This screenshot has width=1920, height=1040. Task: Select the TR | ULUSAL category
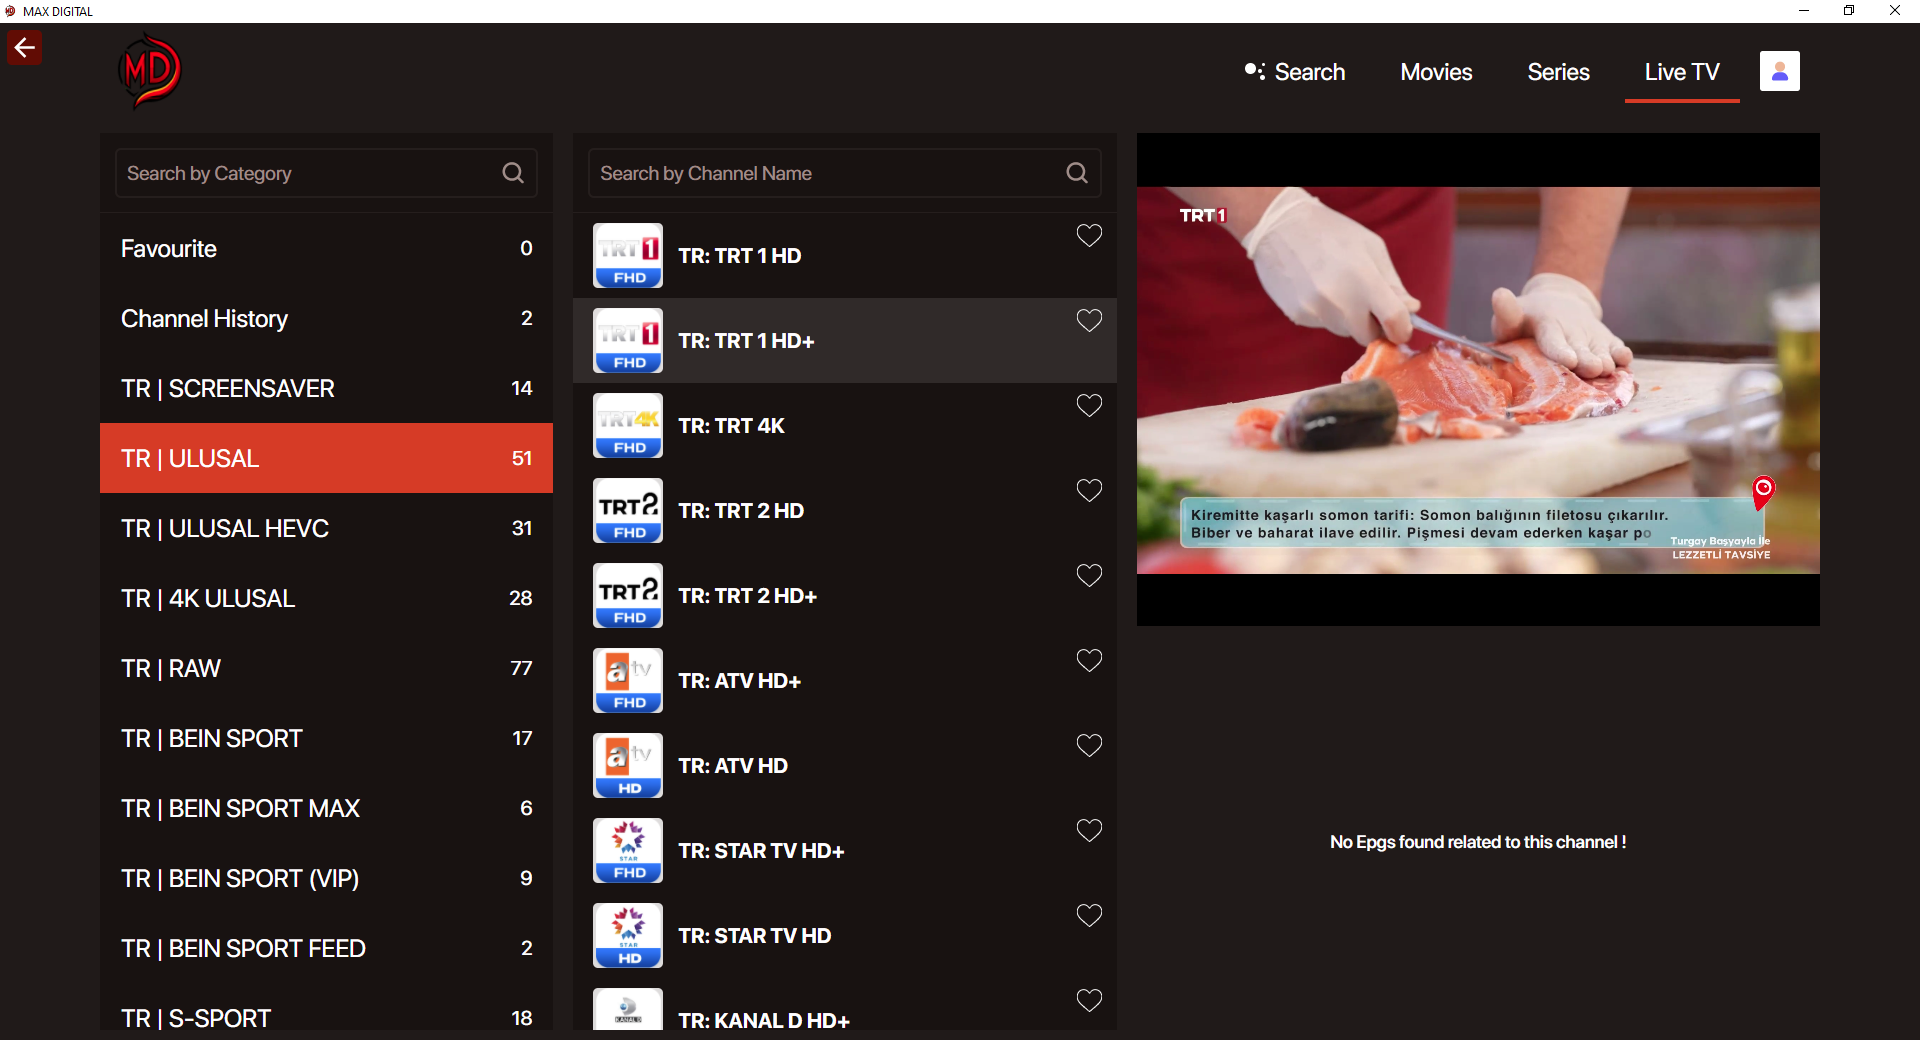(x=326, y=458)
